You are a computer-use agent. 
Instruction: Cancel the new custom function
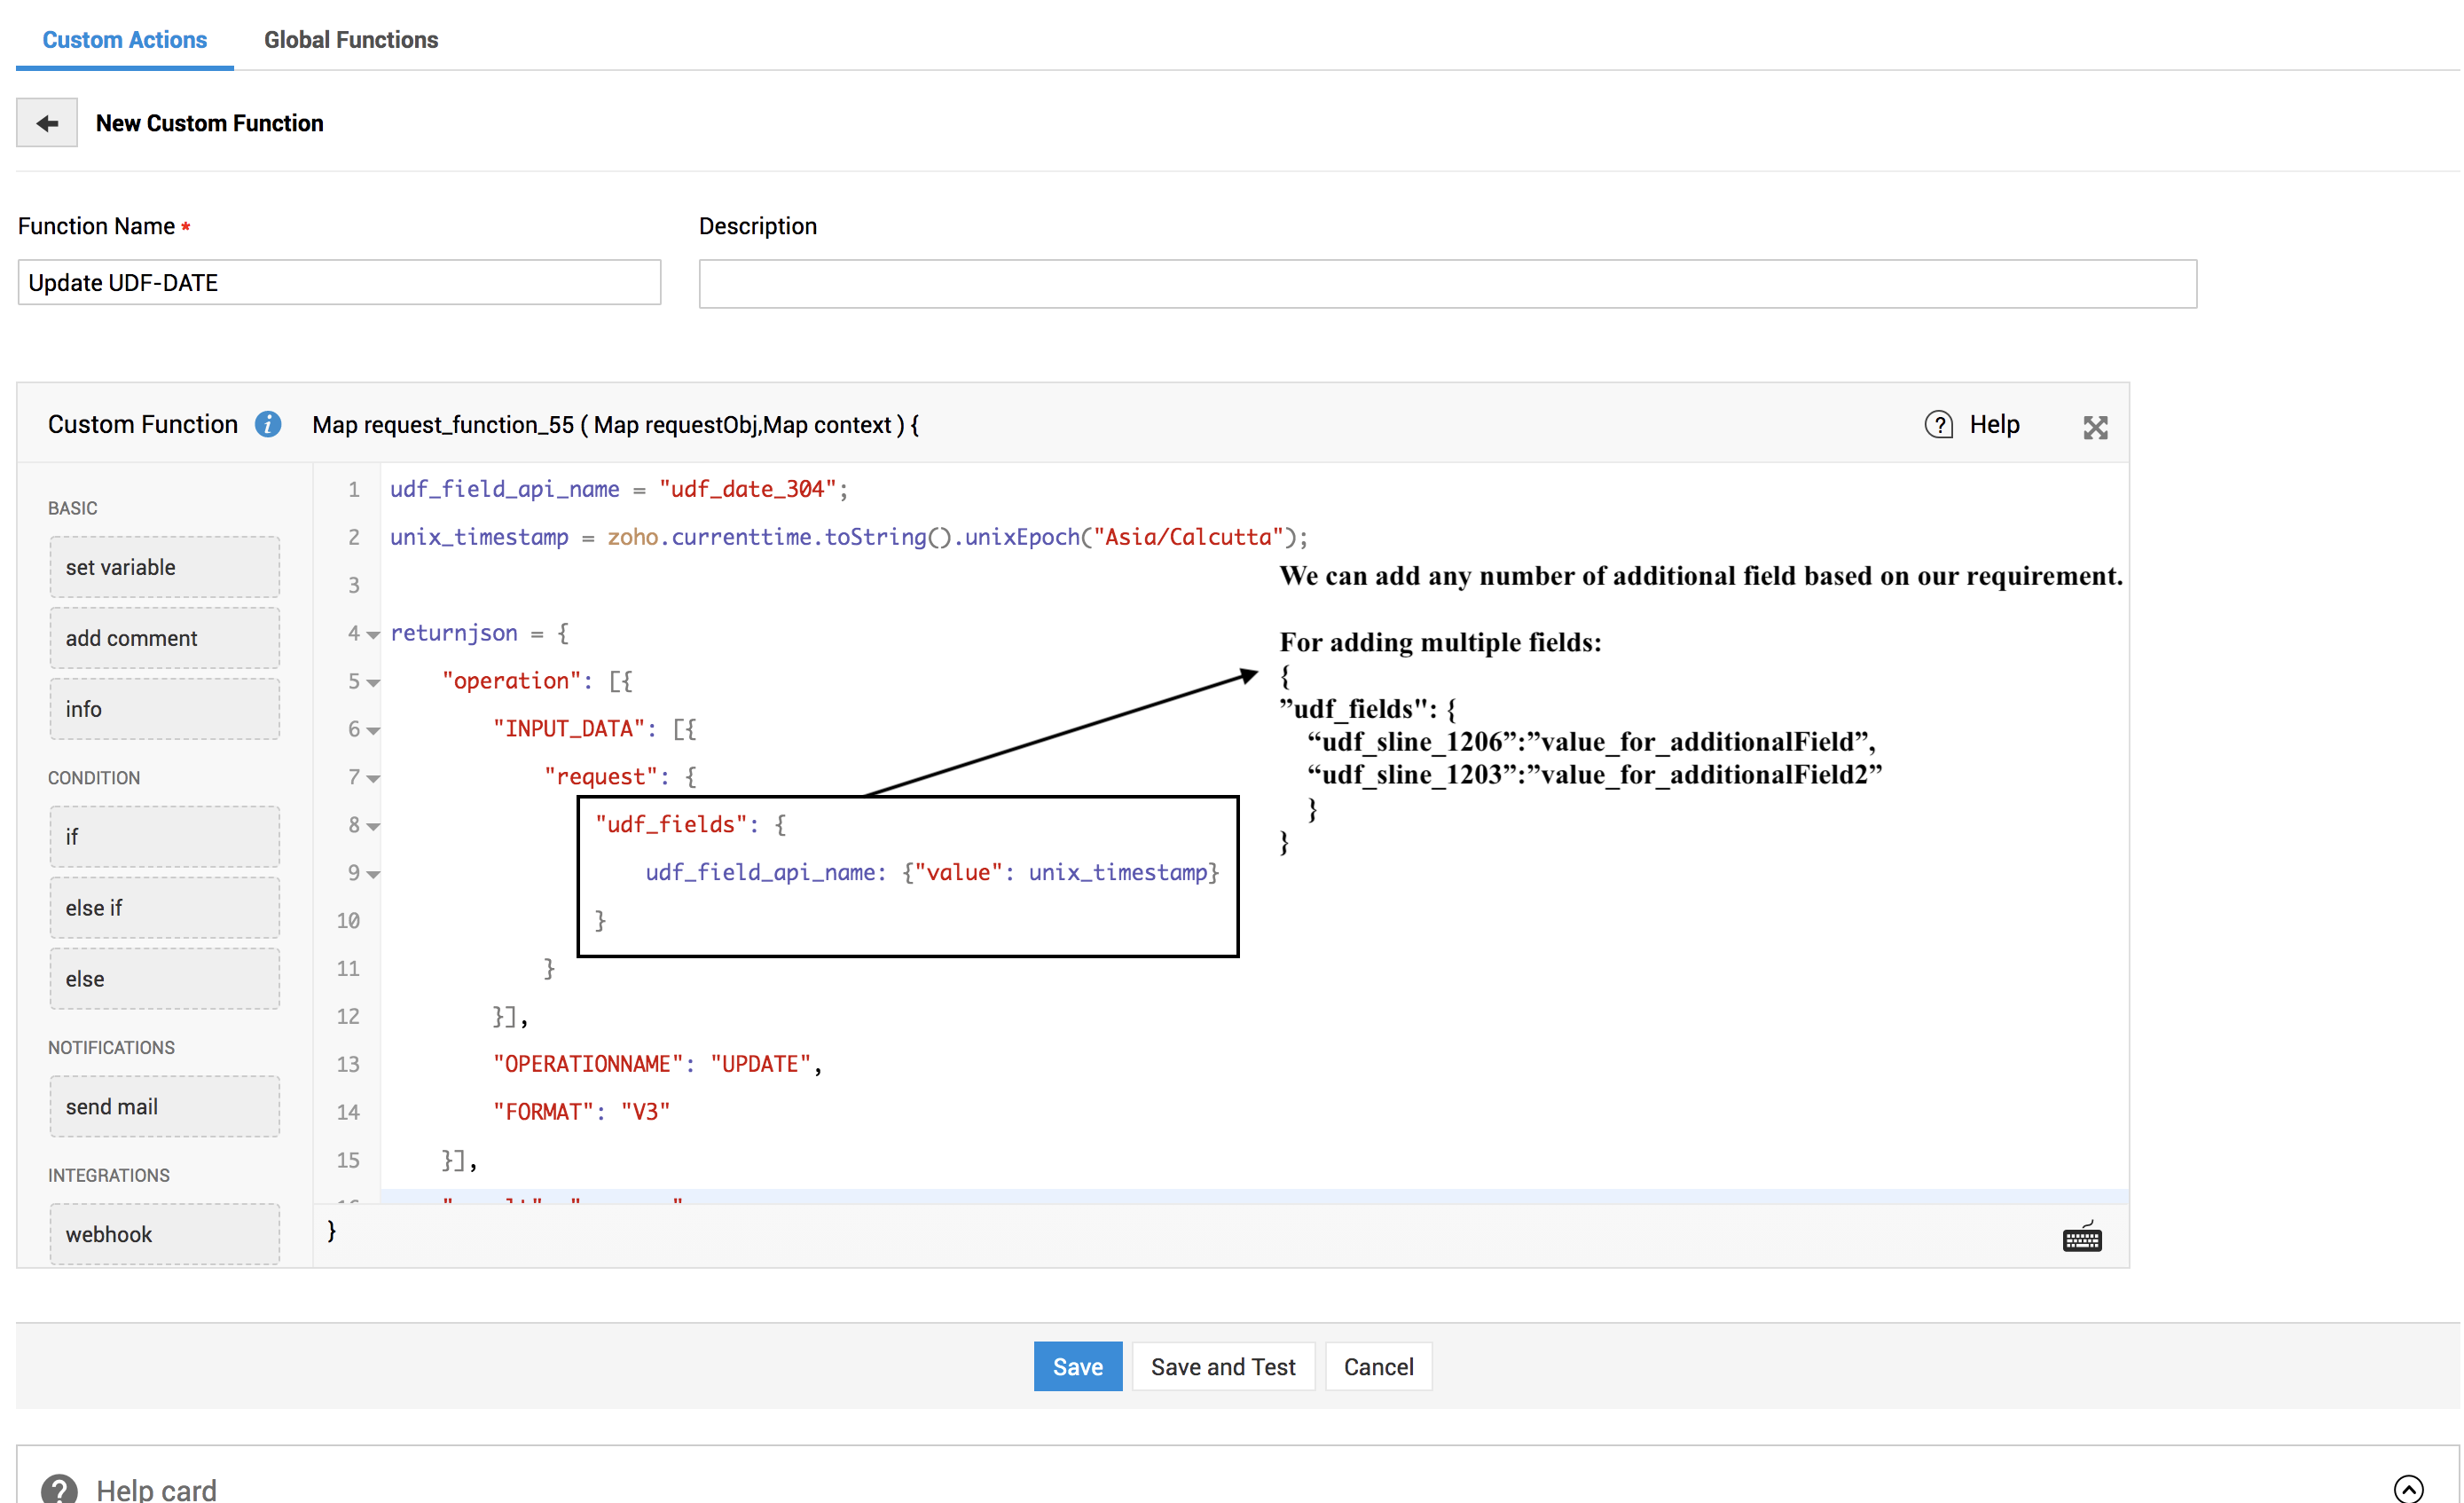pyautogui.click(x=1377, y=1366)
